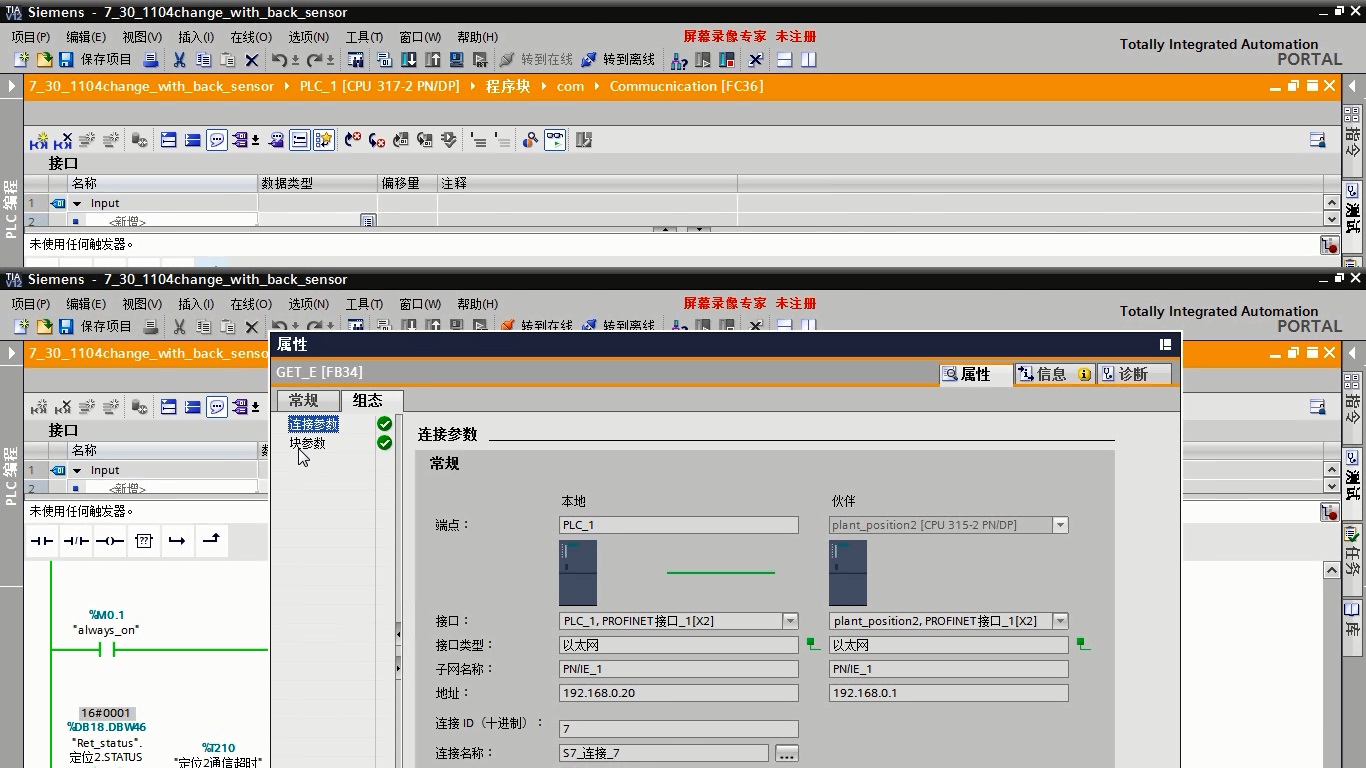Click the 连接 ID field containing 7
The image size is (1366, 768).
[679, 729]
